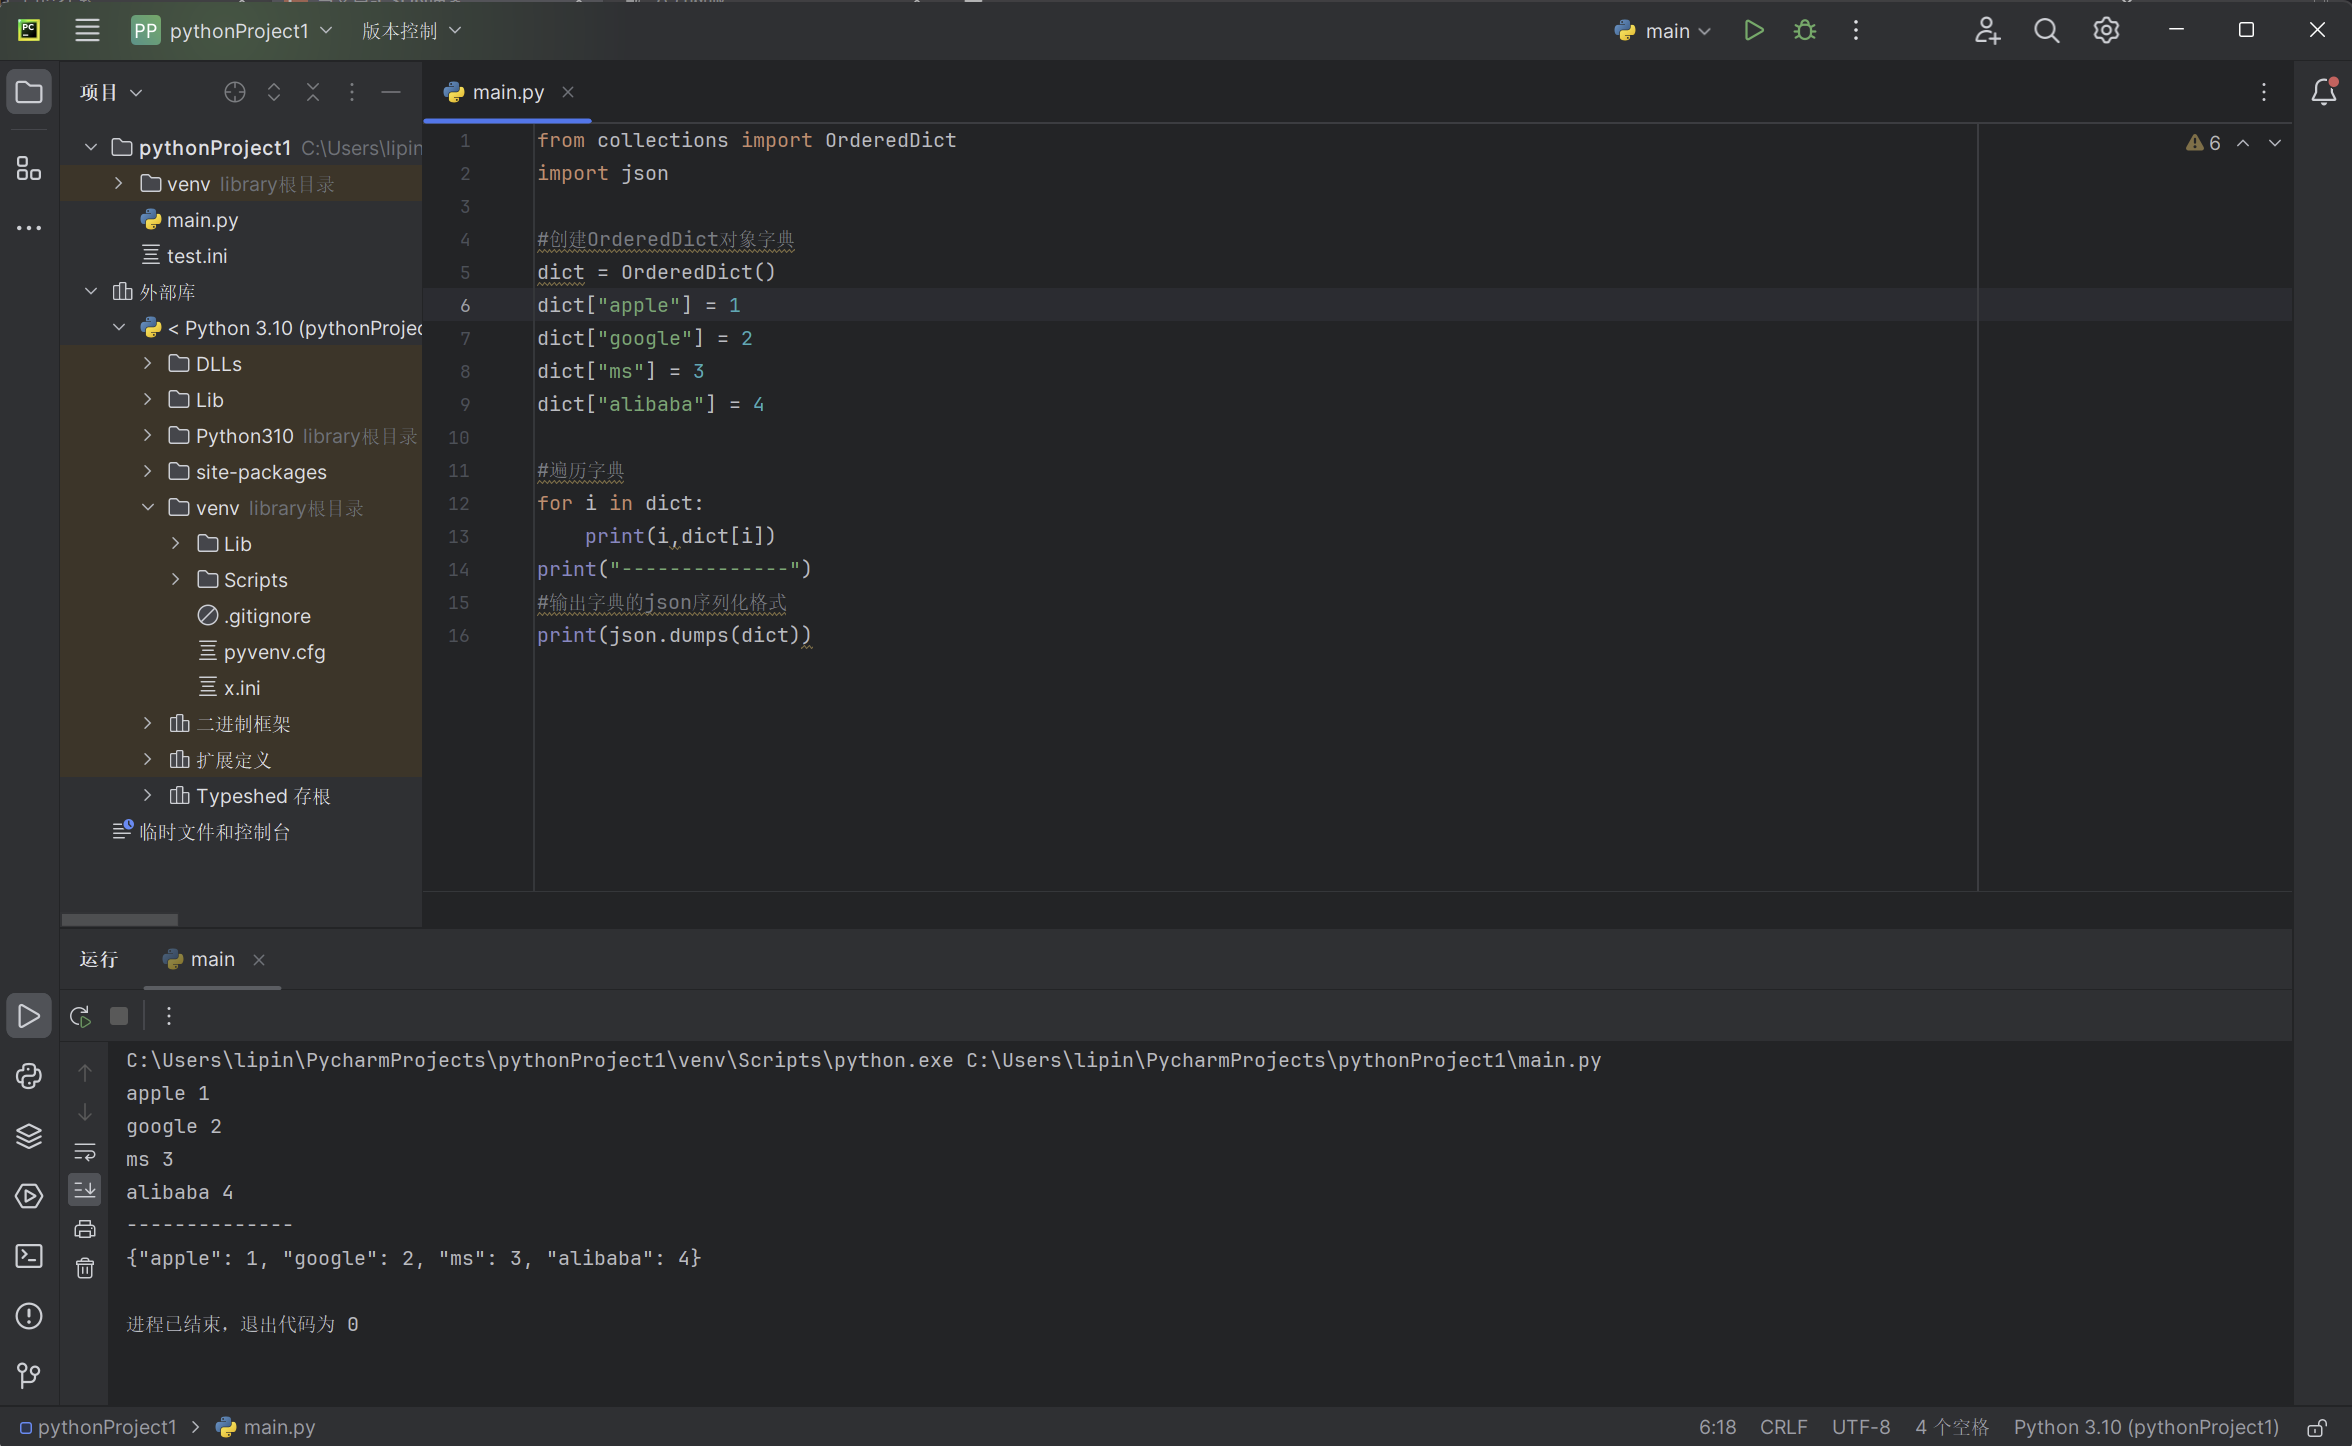Image resolution: width=2352 pixels, height=1446 pixels.
Task: Click Python 3.10 interpreter in status bar
Action: [2146, 1428]
